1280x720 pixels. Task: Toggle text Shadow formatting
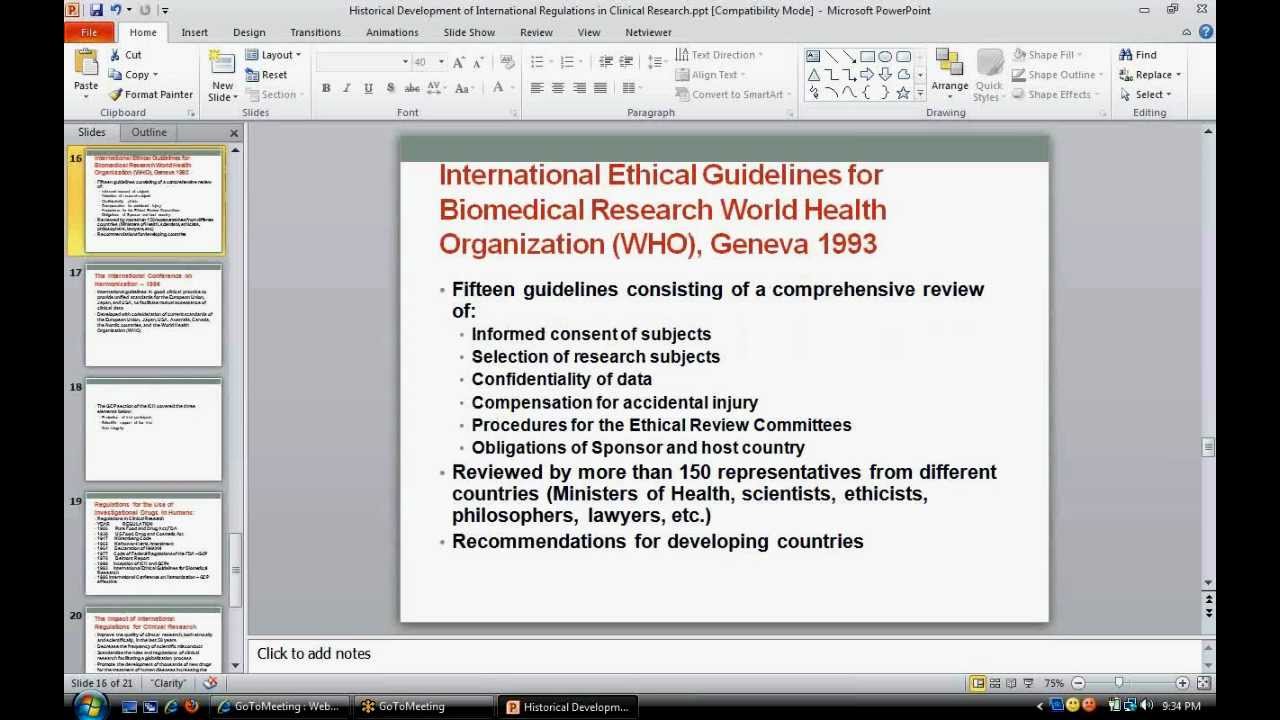[x=389, y=88]
